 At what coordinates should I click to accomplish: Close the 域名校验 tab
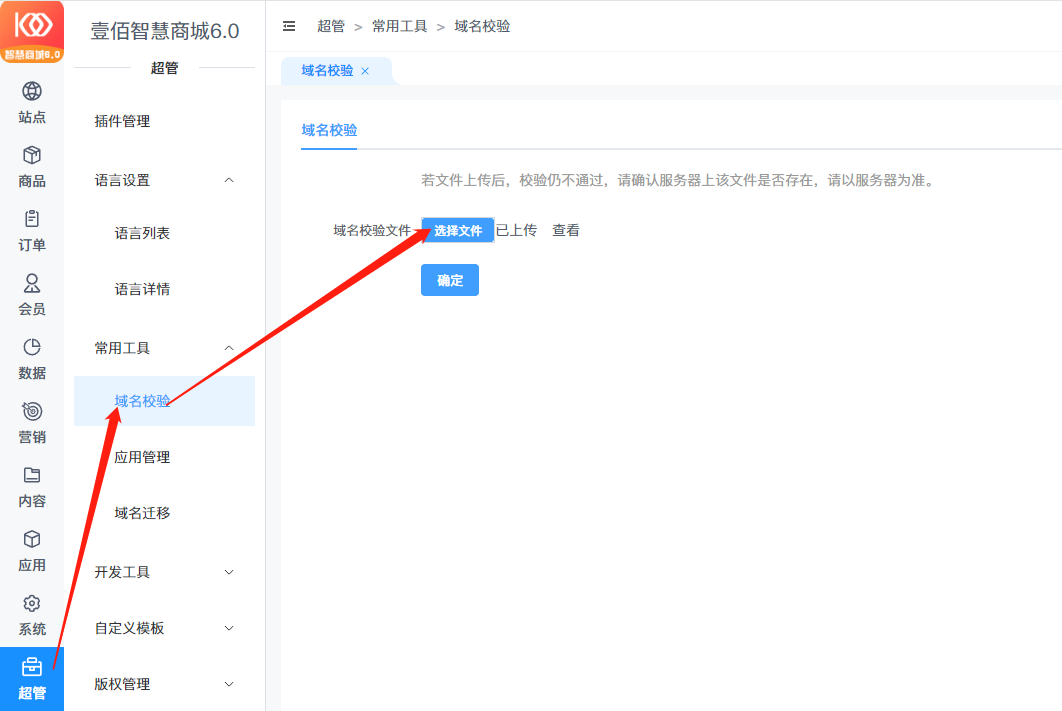click(x=365, y=71)
